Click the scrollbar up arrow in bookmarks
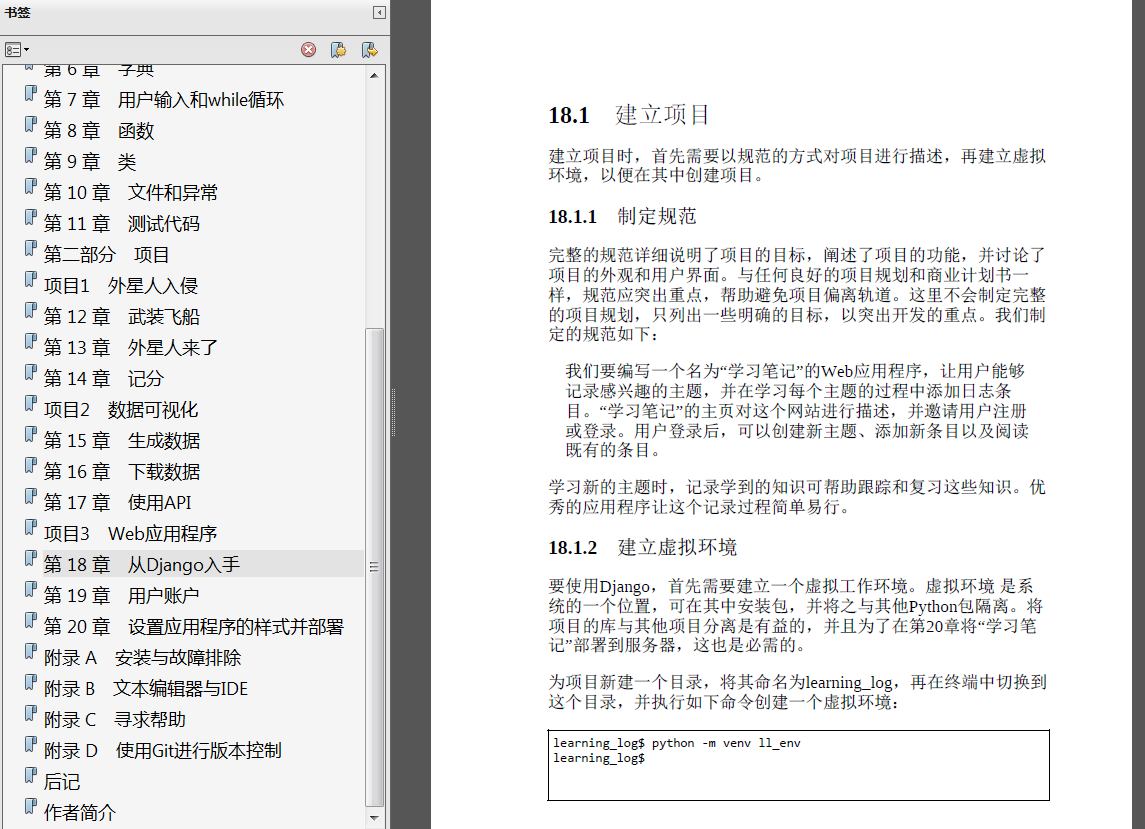 [374, 75]
